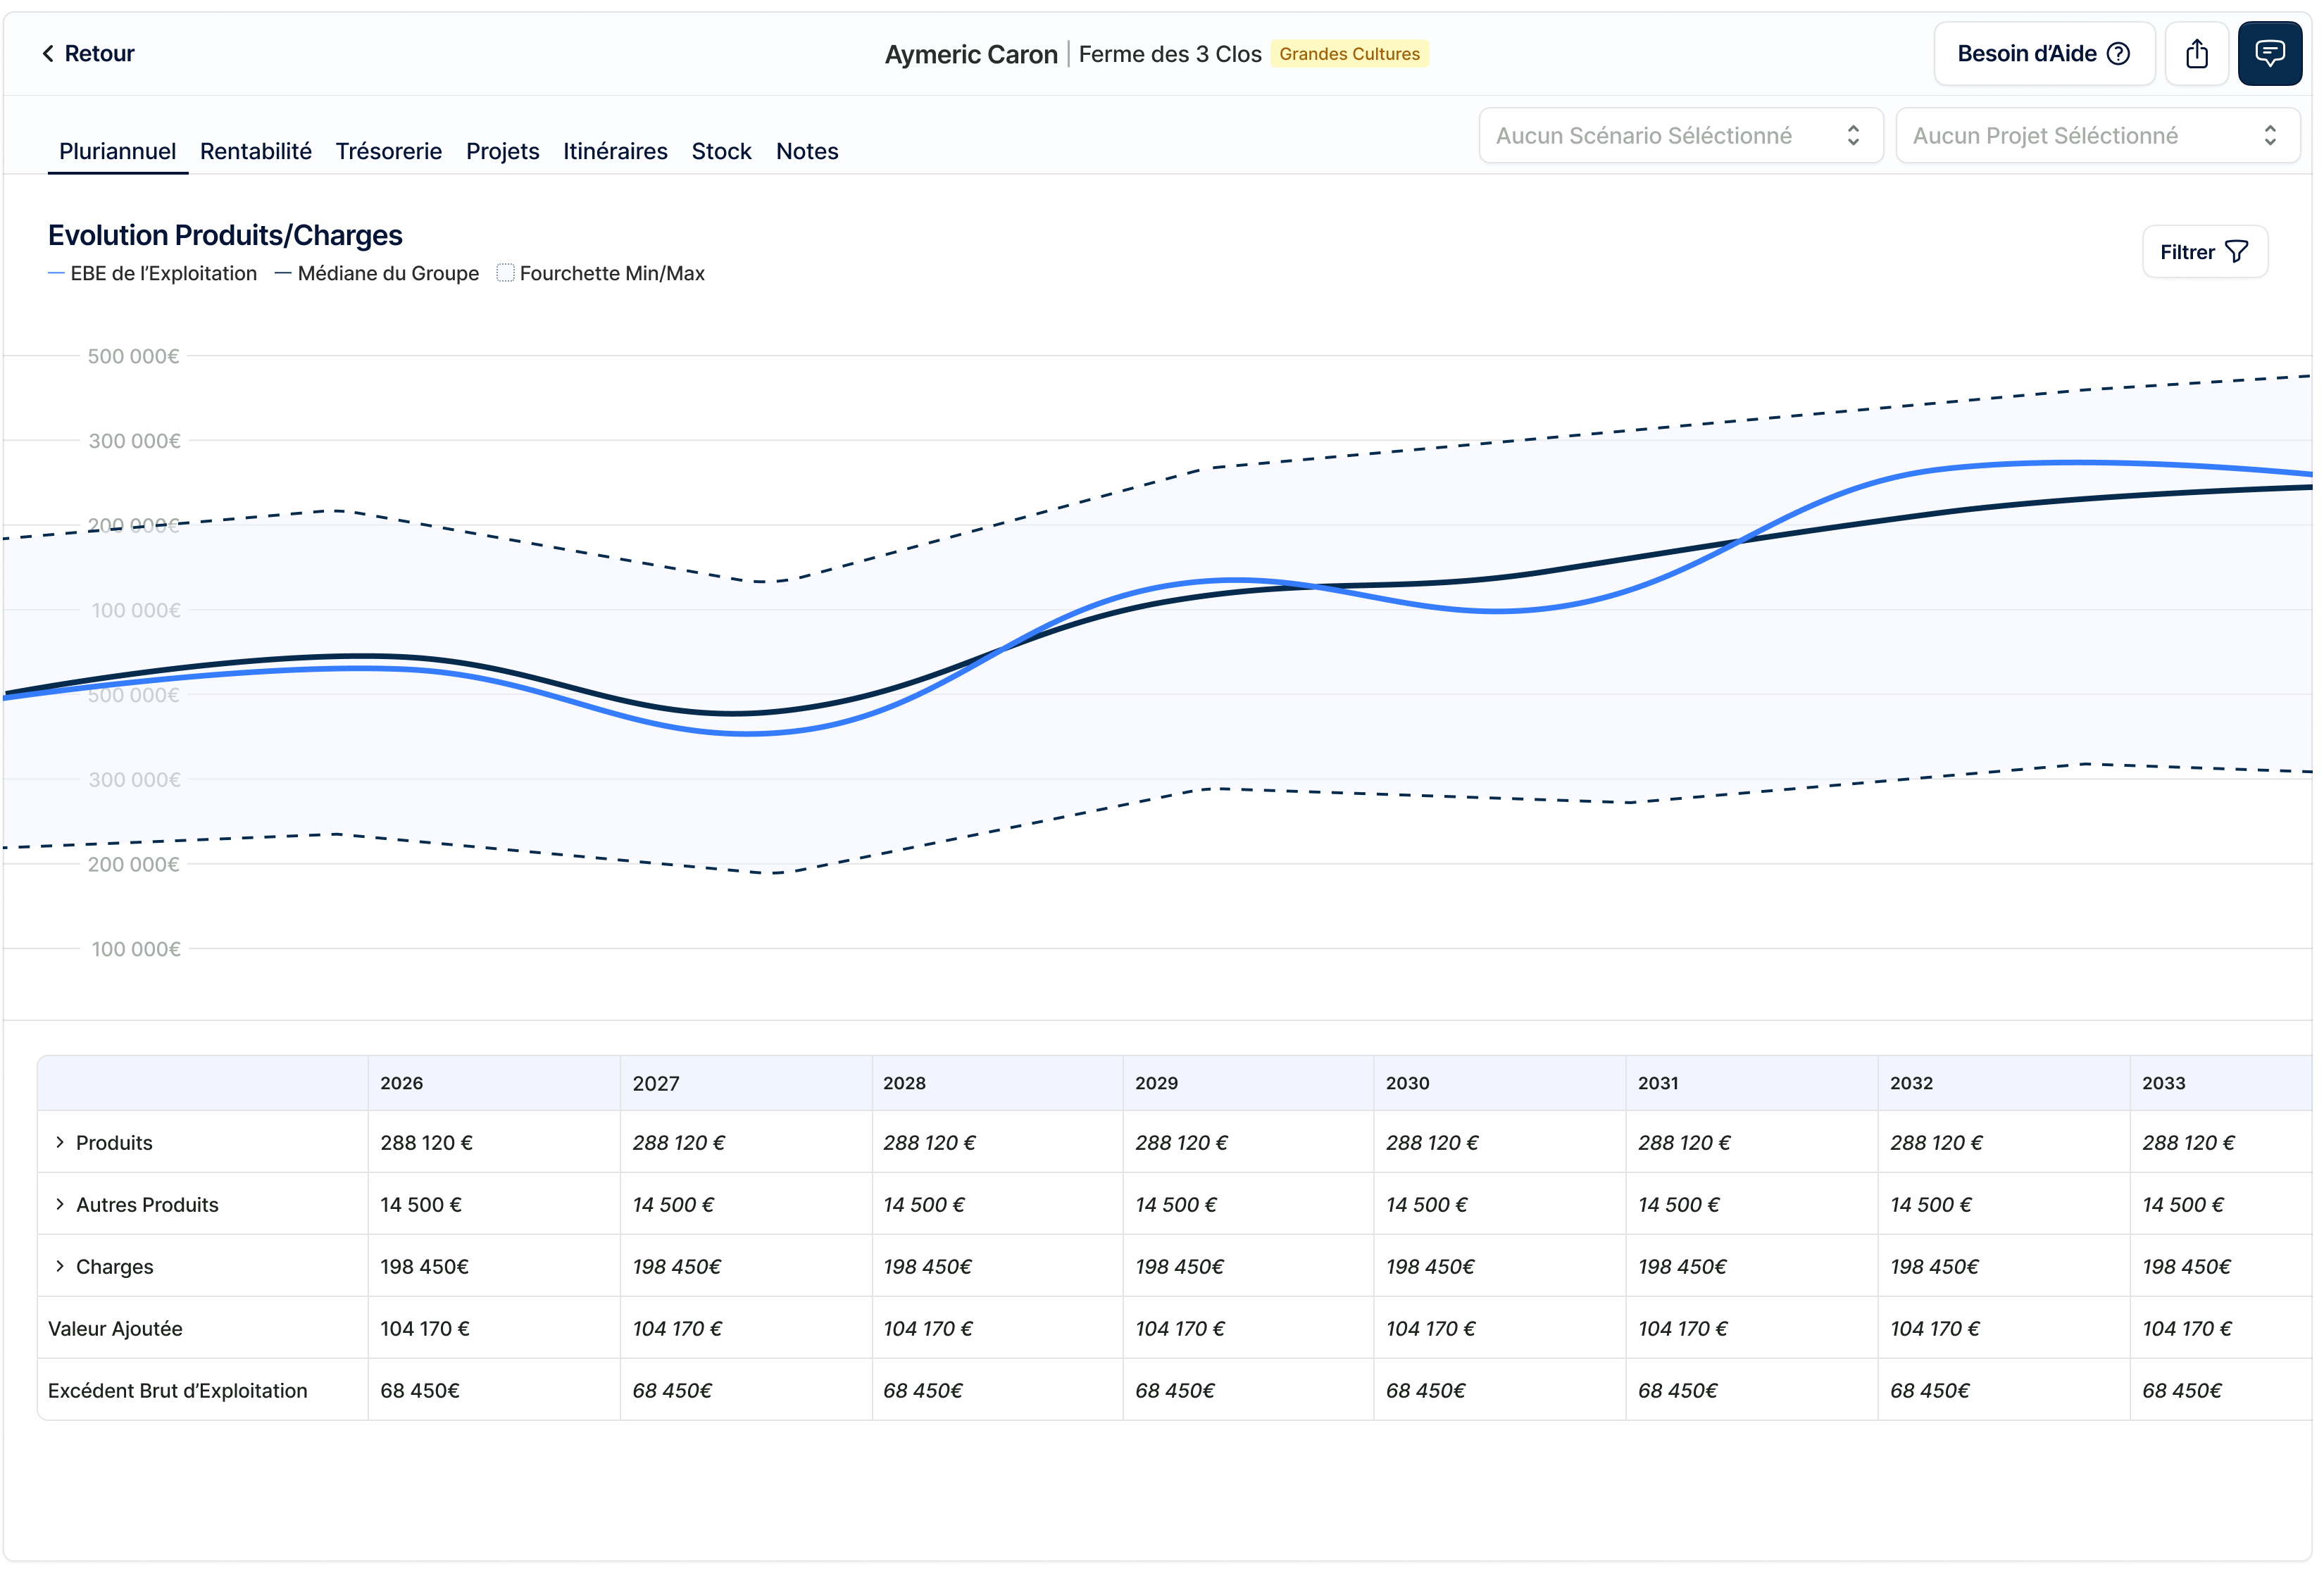
Task: Switch to the Trésorerie tab
Action: (x=389, y=151)
